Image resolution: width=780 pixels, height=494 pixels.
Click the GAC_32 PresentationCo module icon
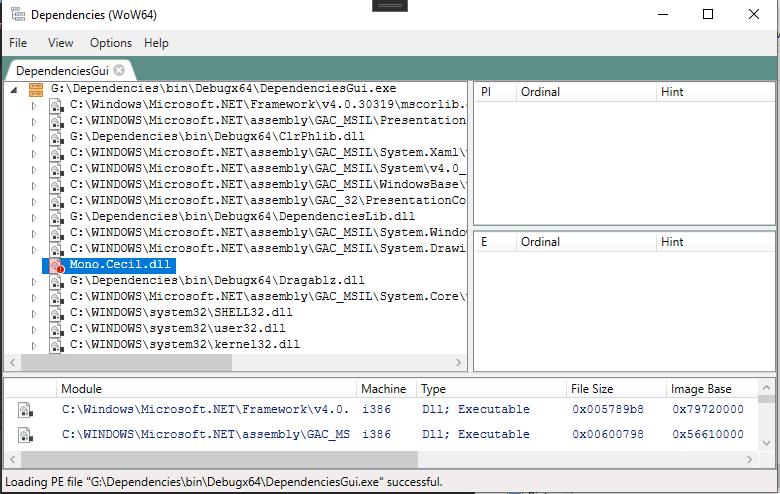[x=56, y=201]
